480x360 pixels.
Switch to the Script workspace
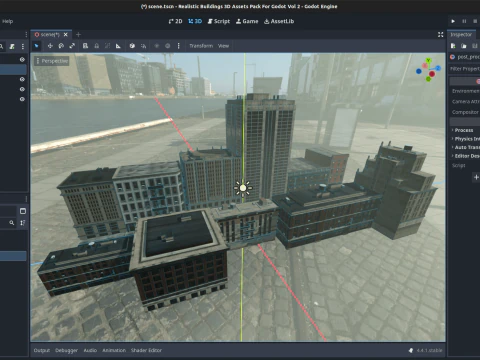(219, 21)
